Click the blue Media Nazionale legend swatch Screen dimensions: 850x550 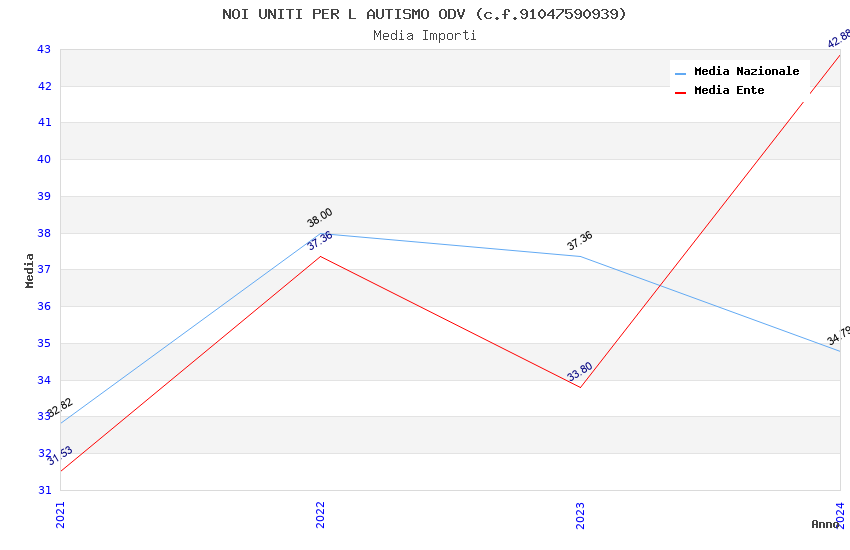[x=680, y=73]
